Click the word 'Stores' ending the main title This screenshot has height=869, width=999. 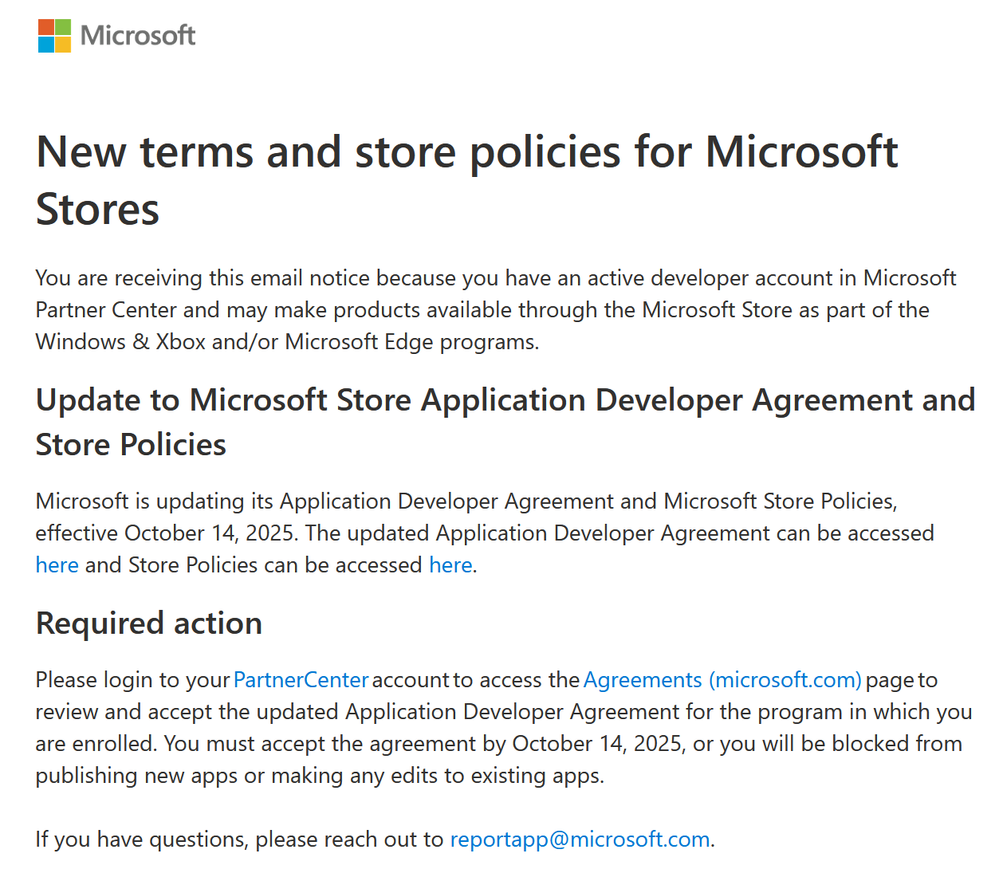point(97,210)
